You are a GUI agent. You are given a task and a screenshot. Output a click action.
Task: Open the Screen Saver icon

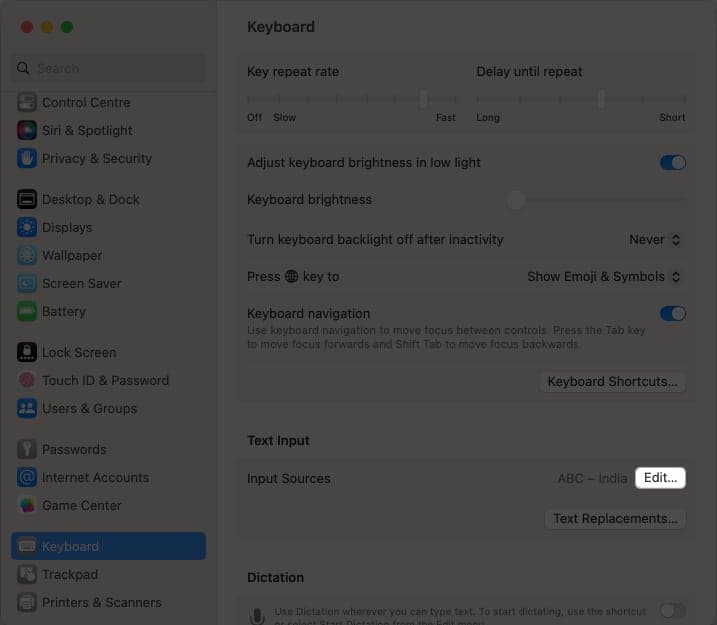[x=27, y=283]
